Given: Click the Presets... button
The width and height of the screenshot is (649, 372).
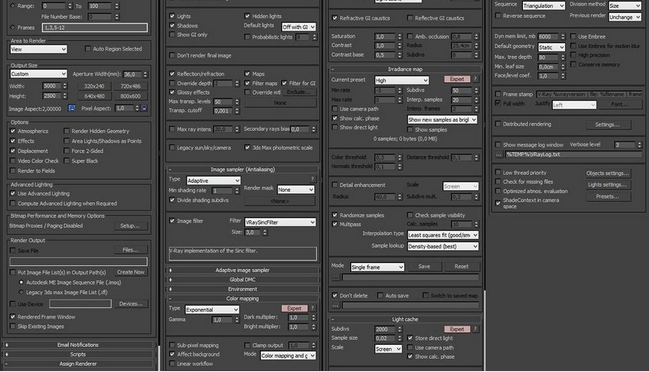Looking at the screenshot, I should [x=608, y=197].
